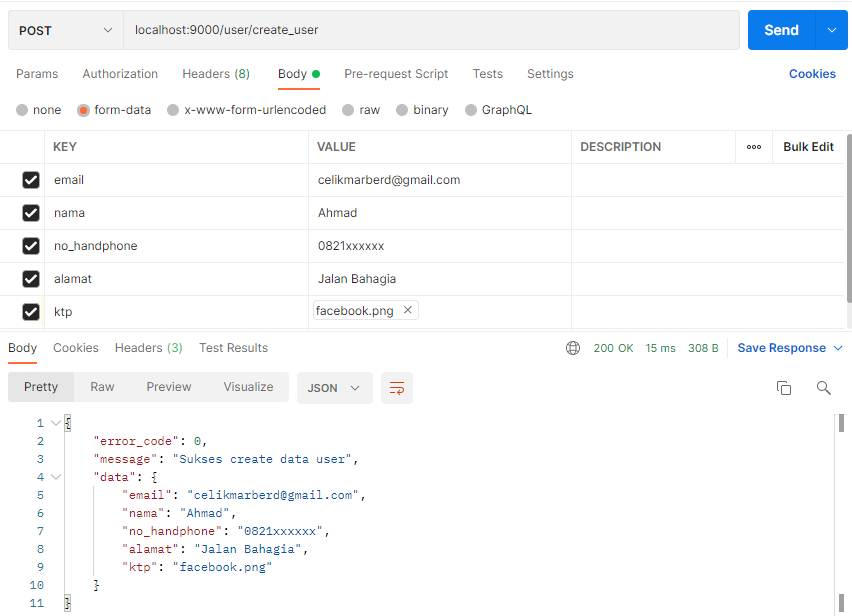The height and width of the screenshot is (616, 852).
Task: Collapse JSON root object at line 1
Action: 55,423
